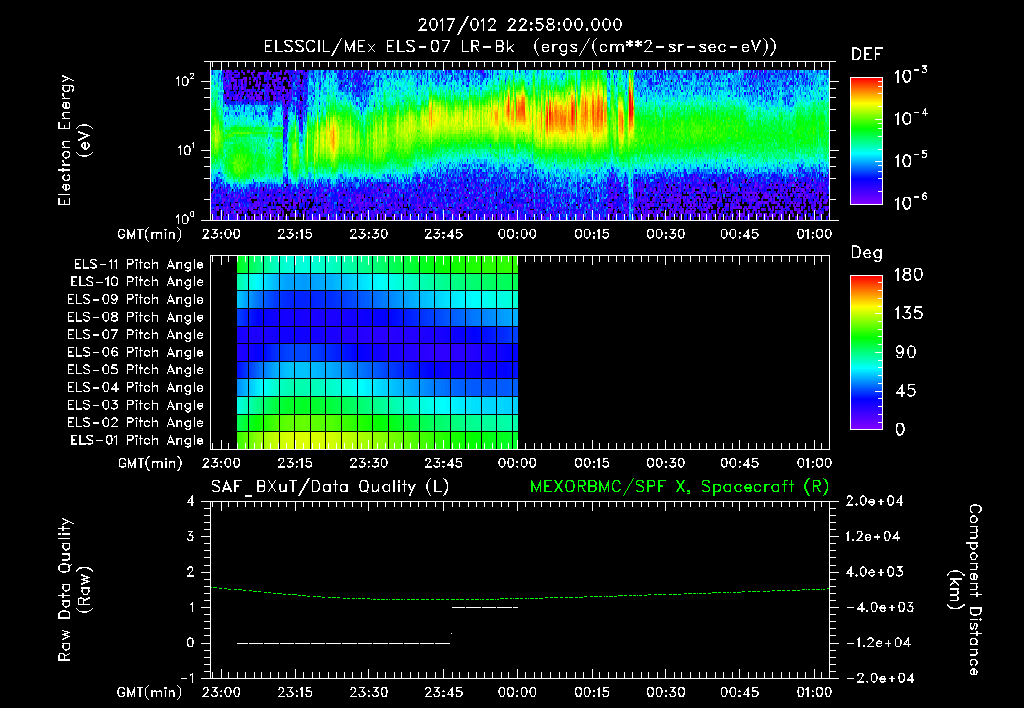Click the 23:15 tick under the pitch angle panel
This screenshot has height=708, width=1024.
pyautogui.click(x=295, y=463)
